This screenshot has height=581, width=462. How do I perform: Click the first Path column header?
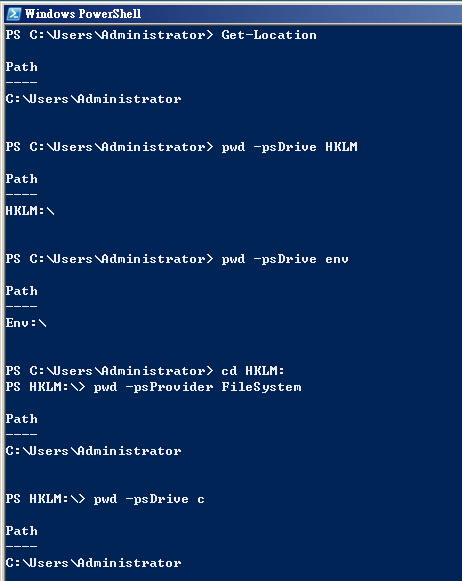coord(21,67)
